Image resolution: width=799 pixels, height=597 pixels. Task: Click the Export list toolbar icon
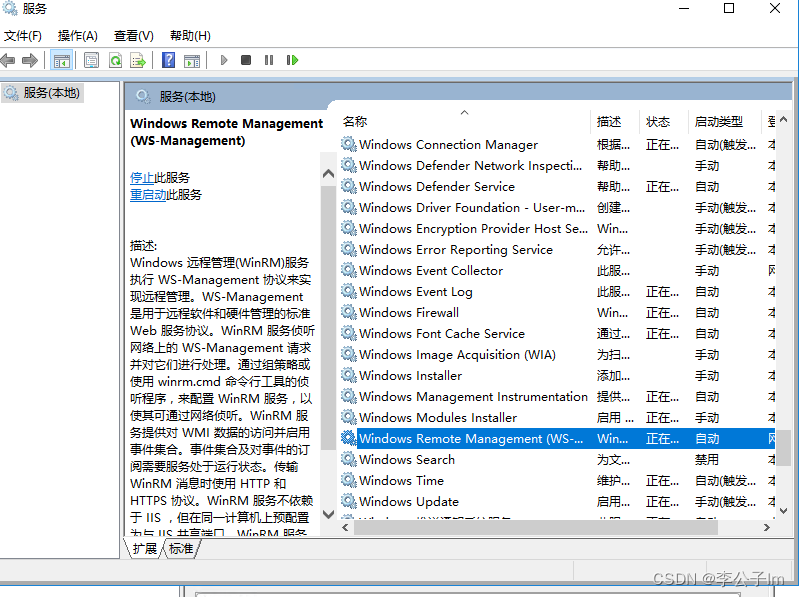[x=138, y=61]
